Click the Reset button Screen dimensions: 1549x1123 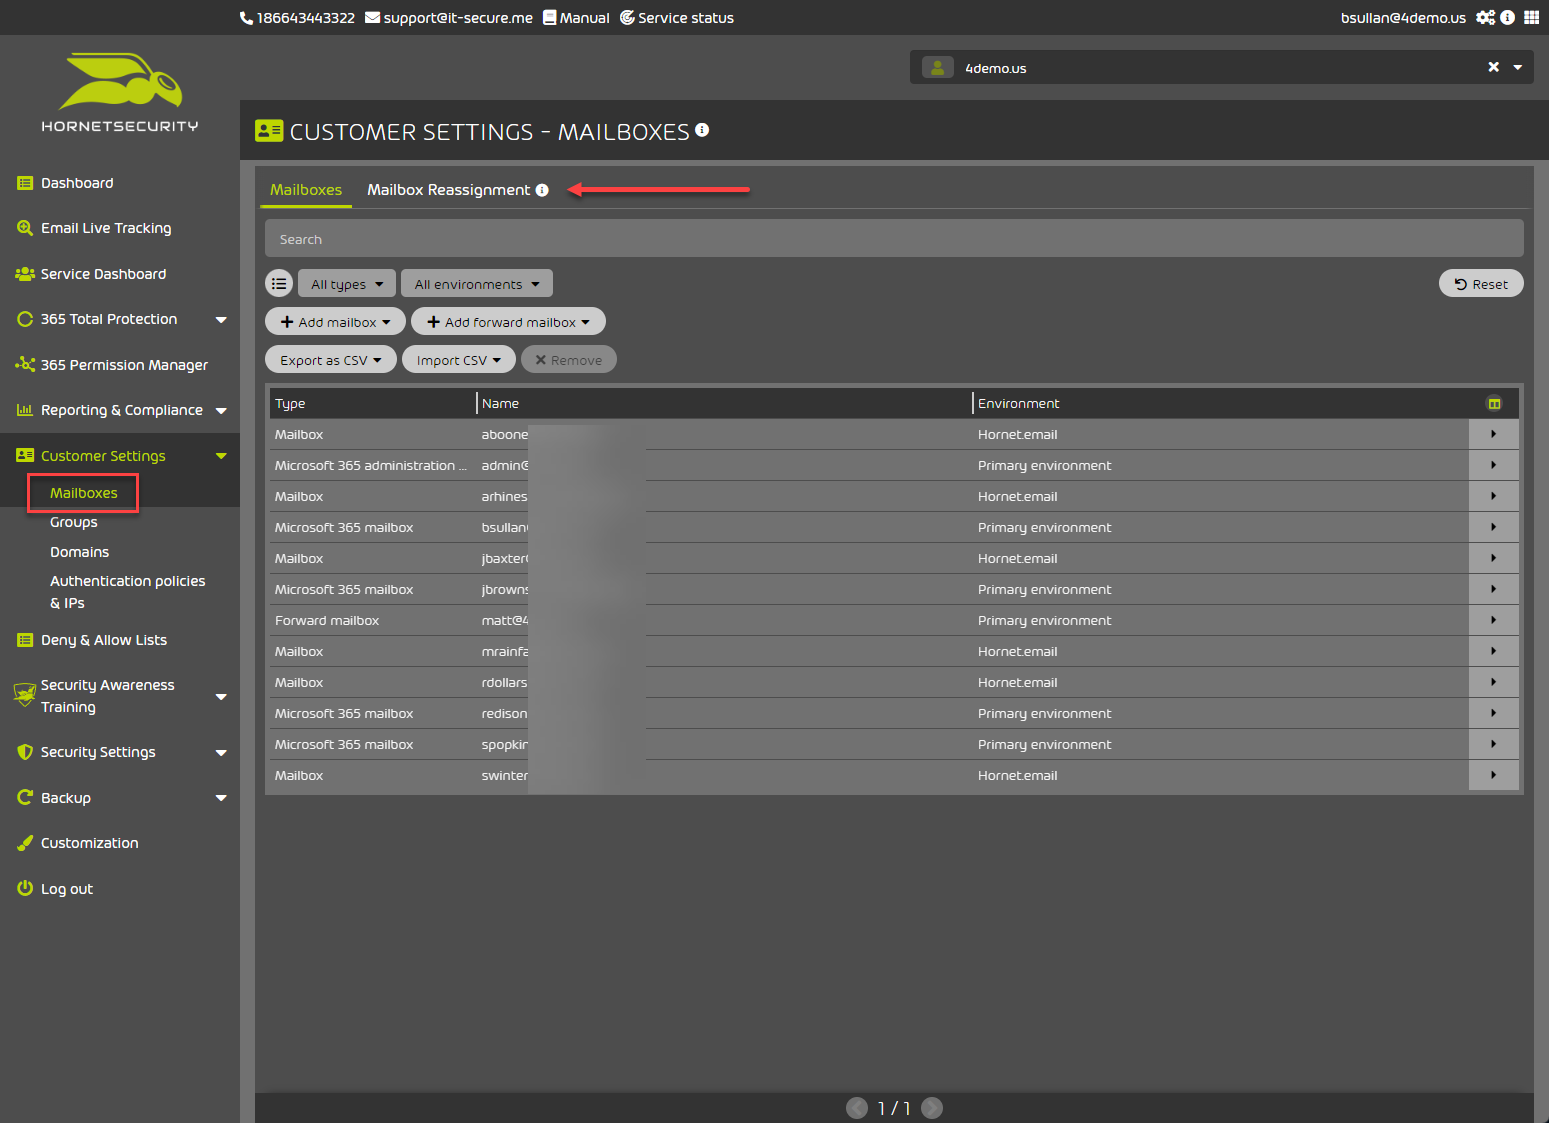coord(1481,284)
